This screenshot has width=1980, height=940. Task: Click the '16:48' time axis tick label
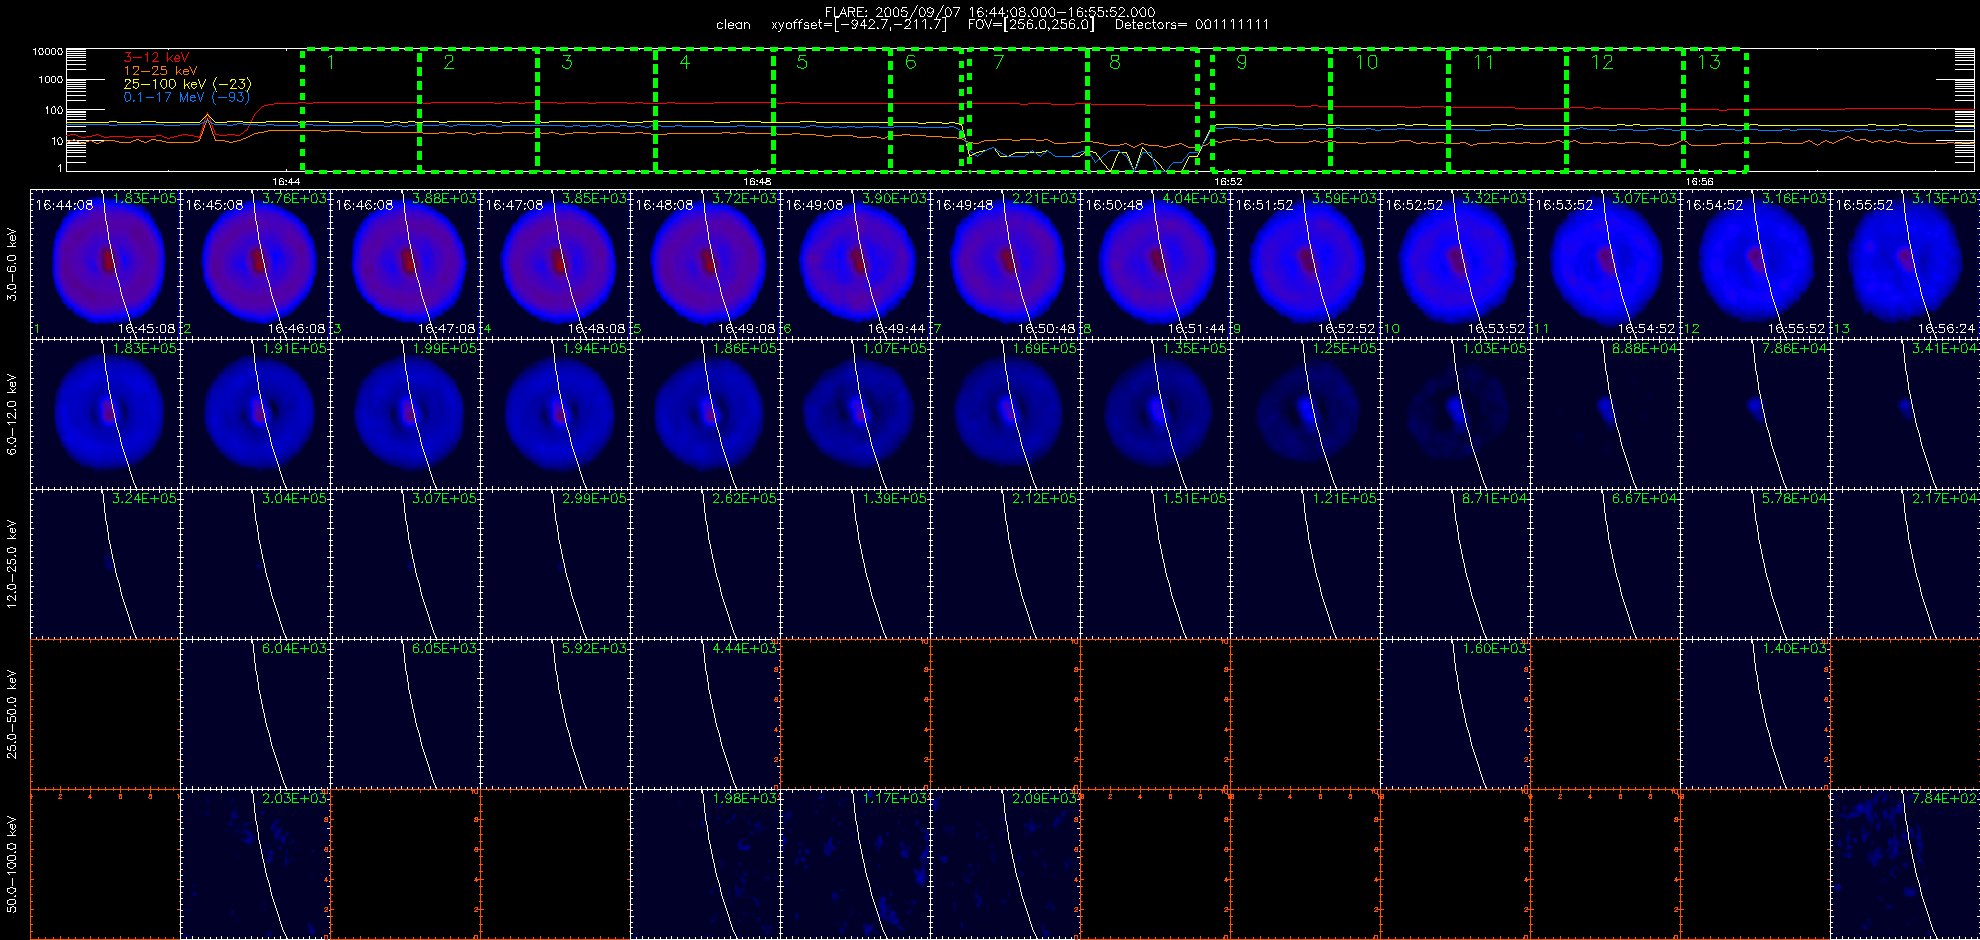[757, 181]
